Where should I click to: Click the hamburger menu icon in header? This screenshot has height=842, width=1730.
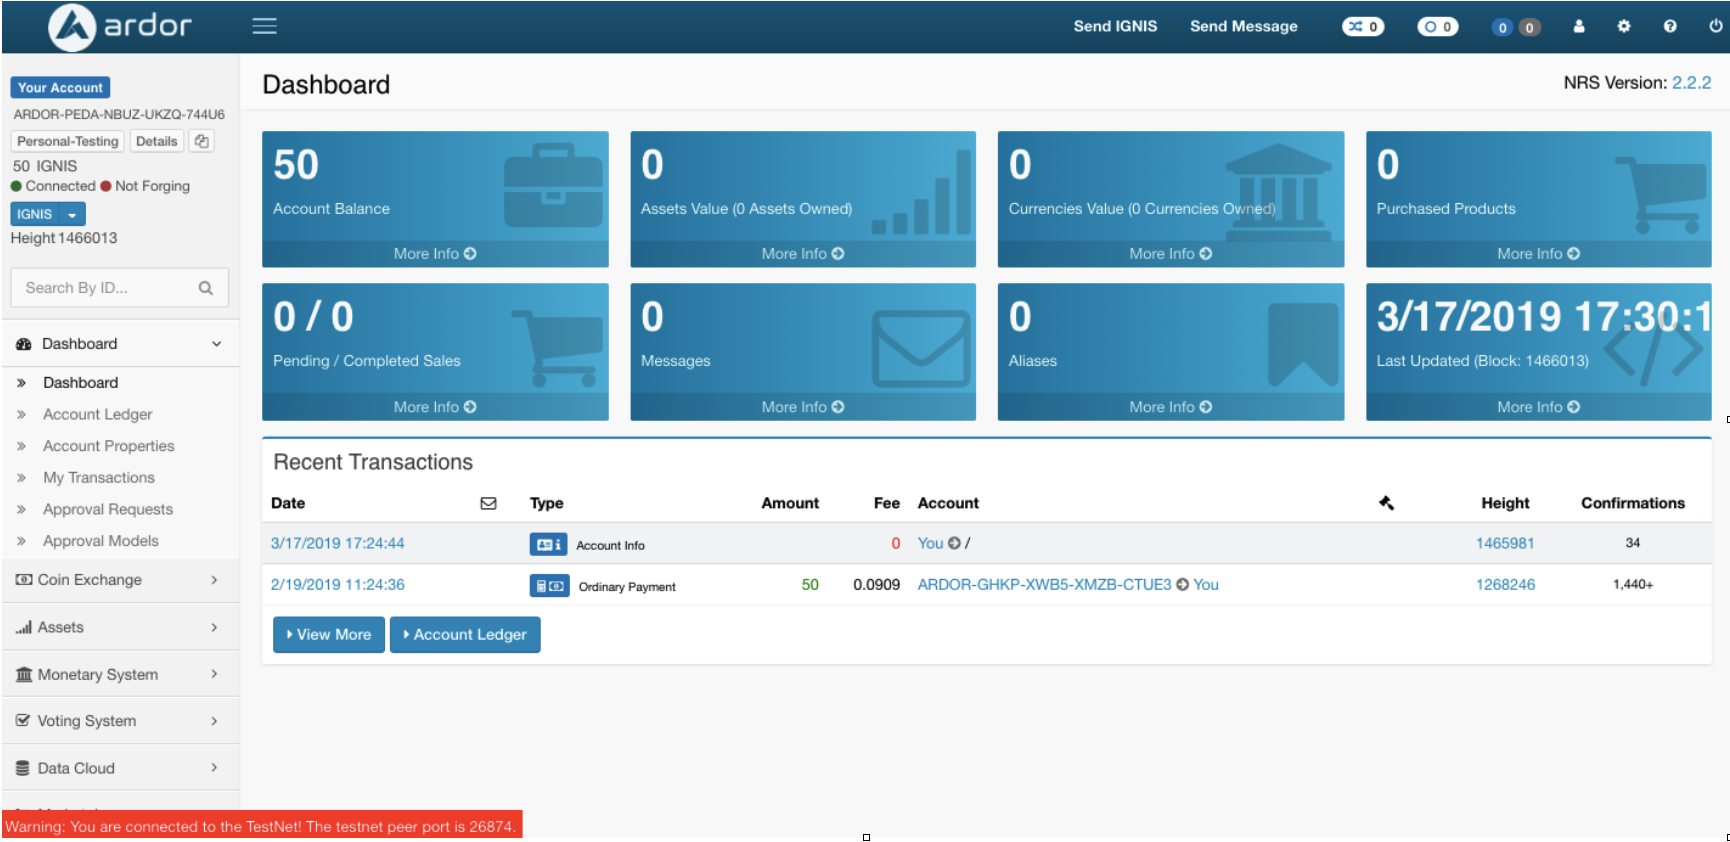(264, 26)
